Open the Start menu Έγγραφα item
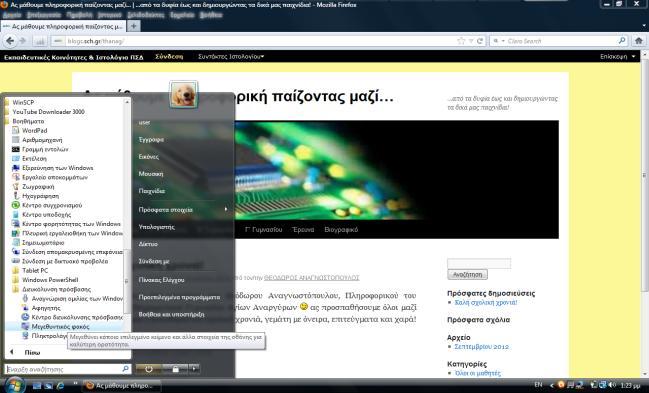Image resolution: width=649 pixels, height=393 pixels. (151, 140)
